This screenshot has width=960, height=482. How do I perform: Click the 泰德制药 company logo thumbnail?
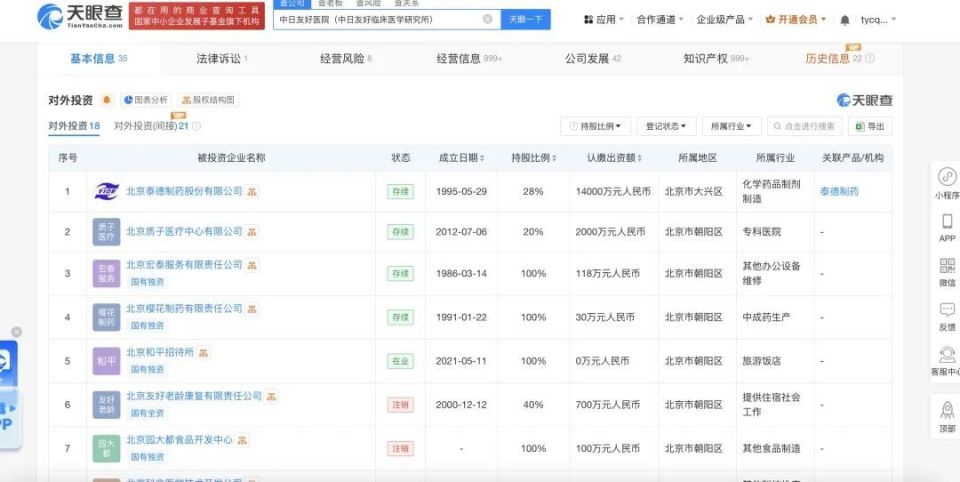[107, 192]
